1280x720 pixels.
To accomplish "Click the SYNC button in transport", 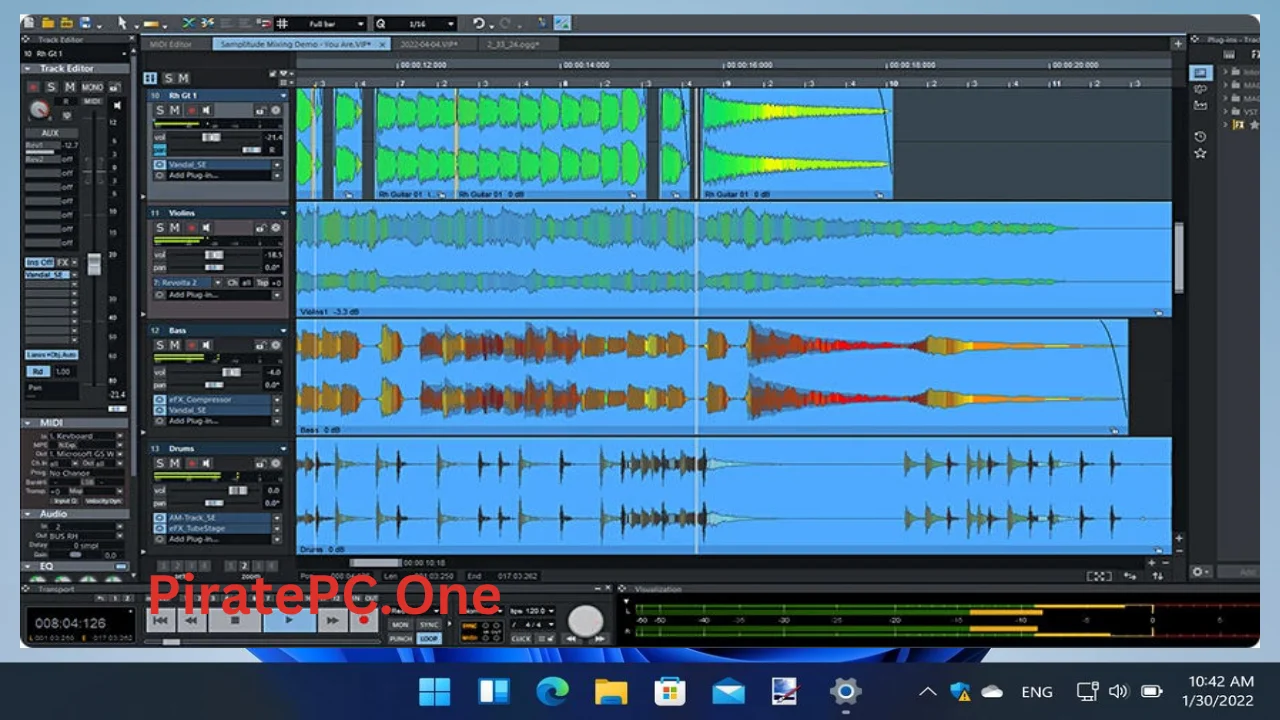I will click(429, 625).
